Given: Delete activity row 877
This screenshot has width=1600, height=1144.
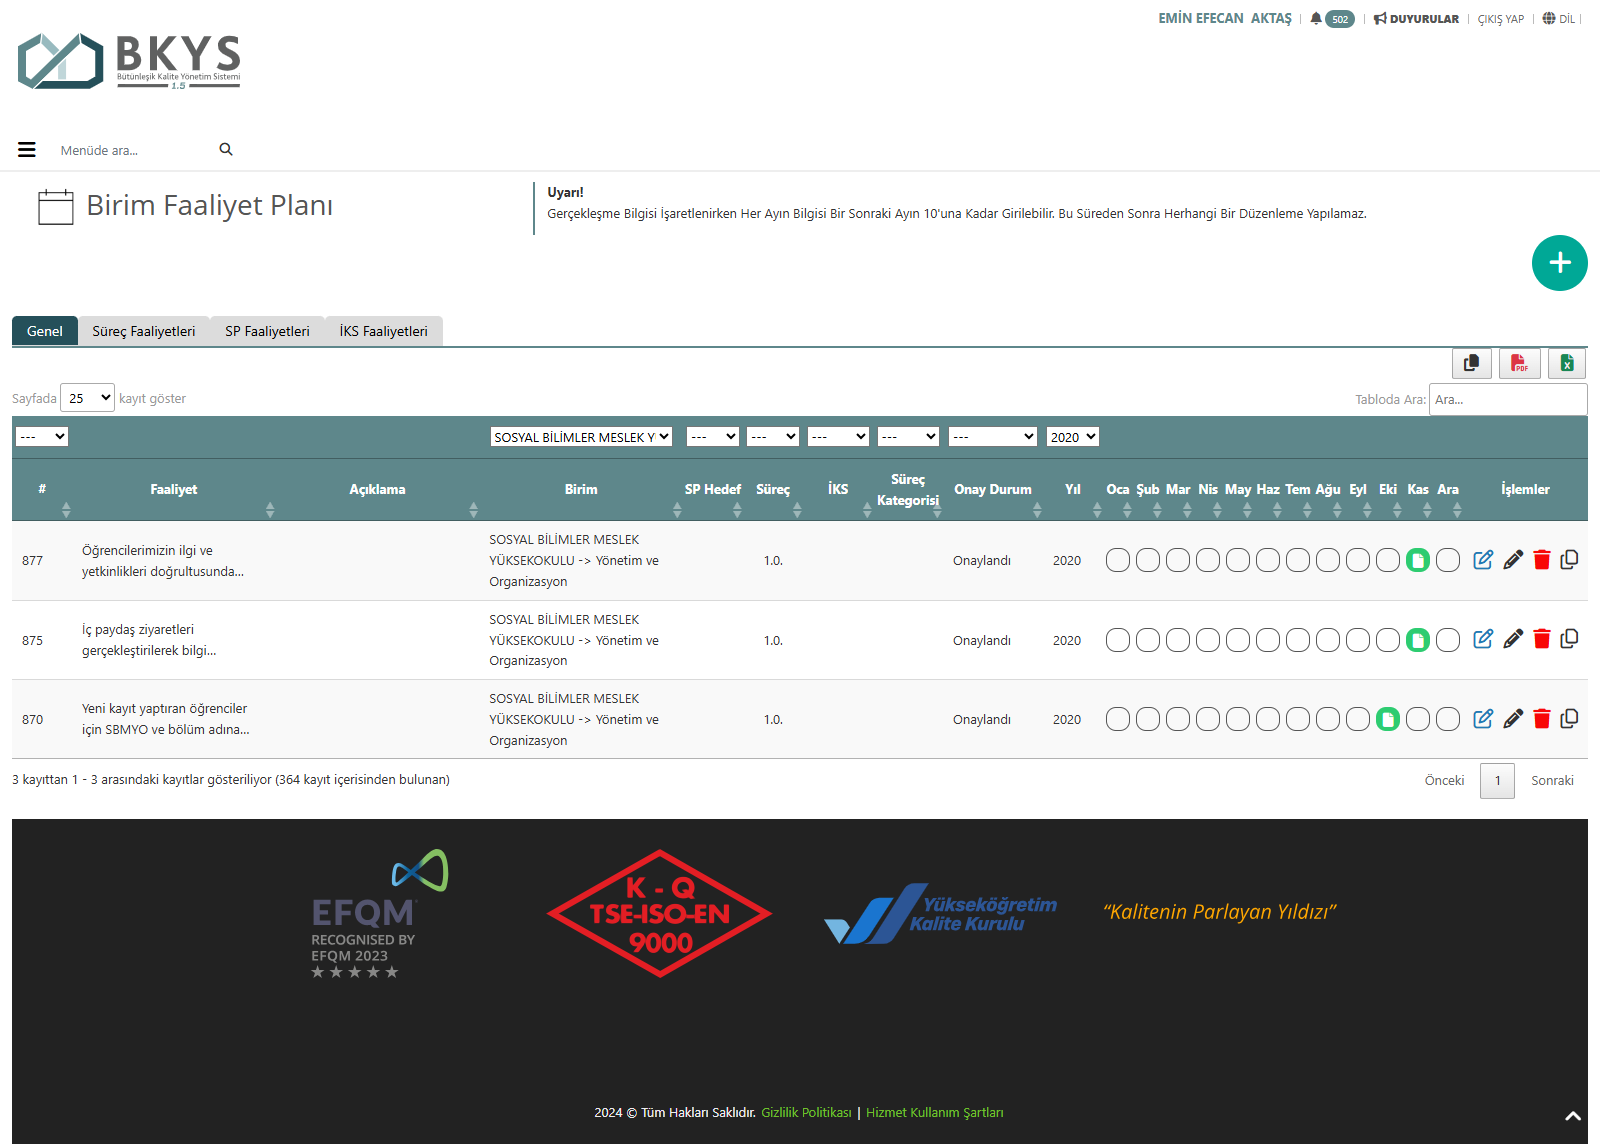Looking at the screenshot, I should pos(1541,560).
